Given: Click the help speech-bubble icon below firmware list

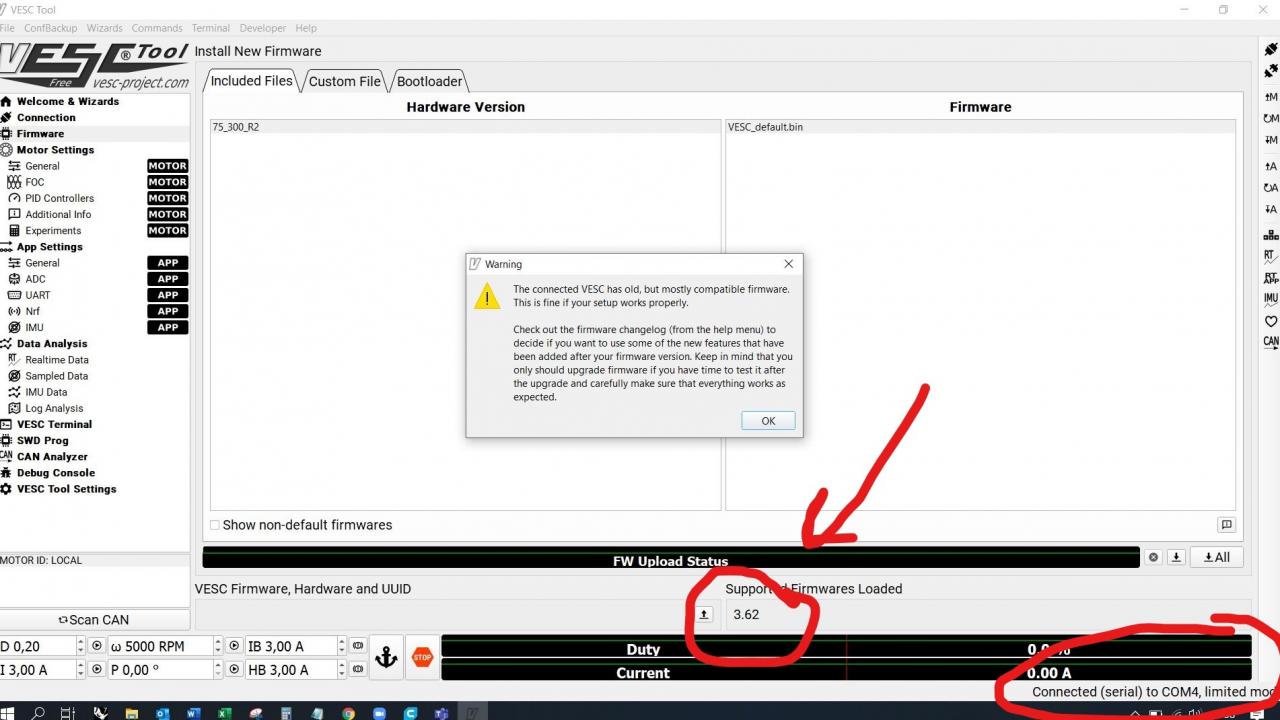Looking at the screenshot, I should (x=1227, y=525).
